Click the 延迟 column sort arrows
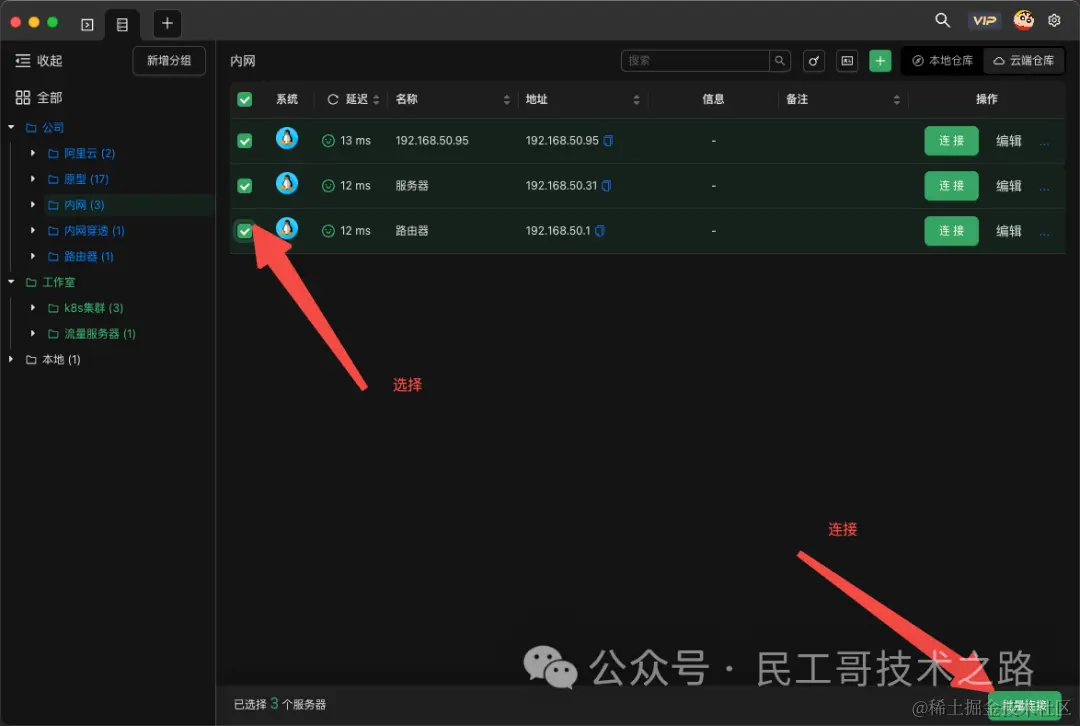The image size is (1080, 726). 375,99
